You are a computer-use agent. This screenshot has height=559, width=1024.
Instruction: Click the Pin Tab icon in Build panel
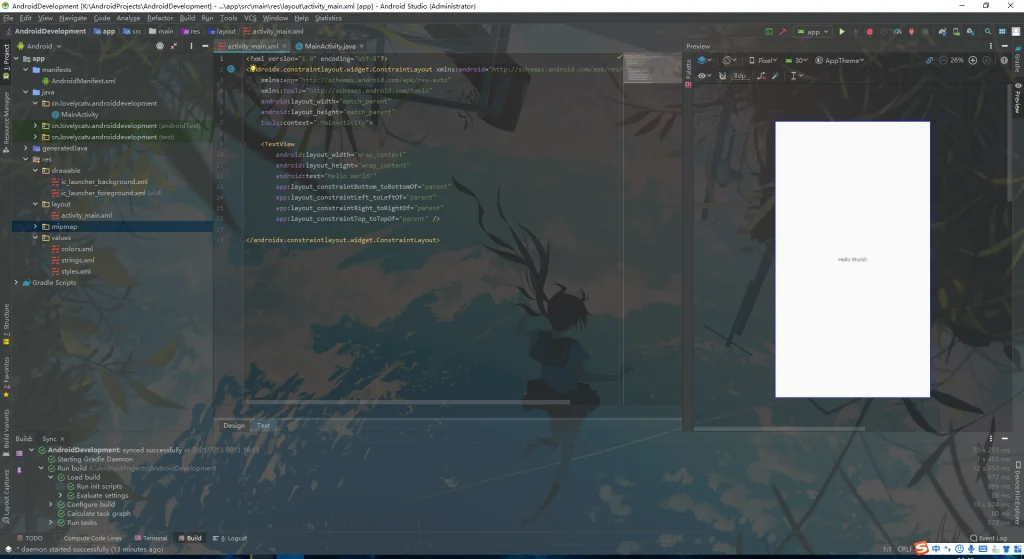click(19, 470)
